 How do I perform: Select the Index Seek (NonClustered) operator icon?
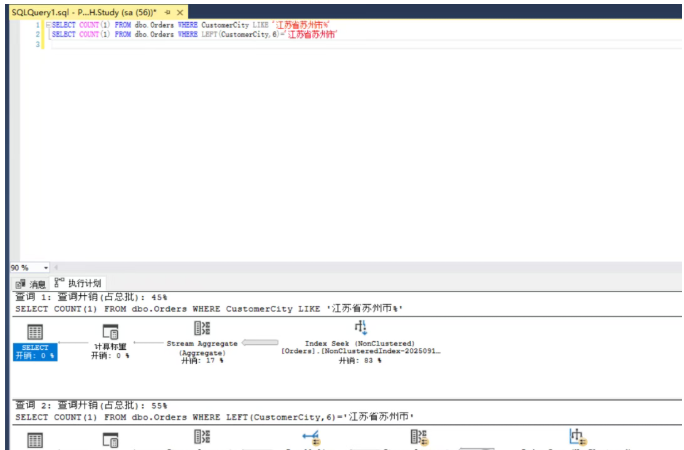click(360, 327)
